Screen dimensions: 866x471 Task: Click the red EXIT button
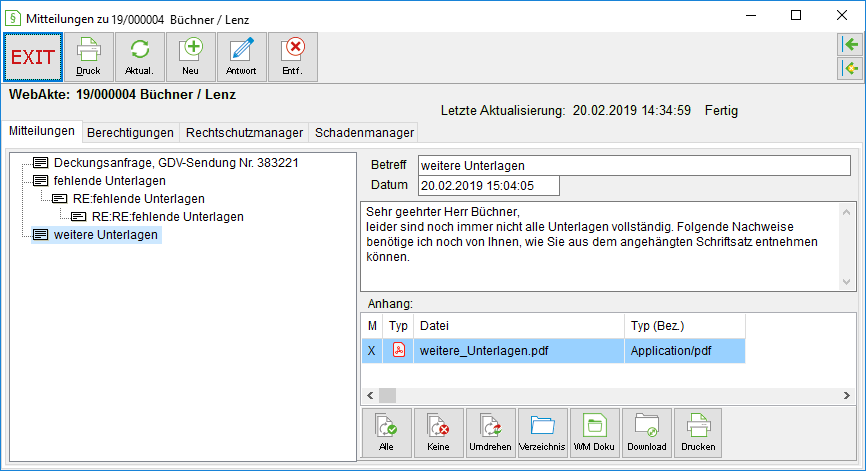click(33, 57)
